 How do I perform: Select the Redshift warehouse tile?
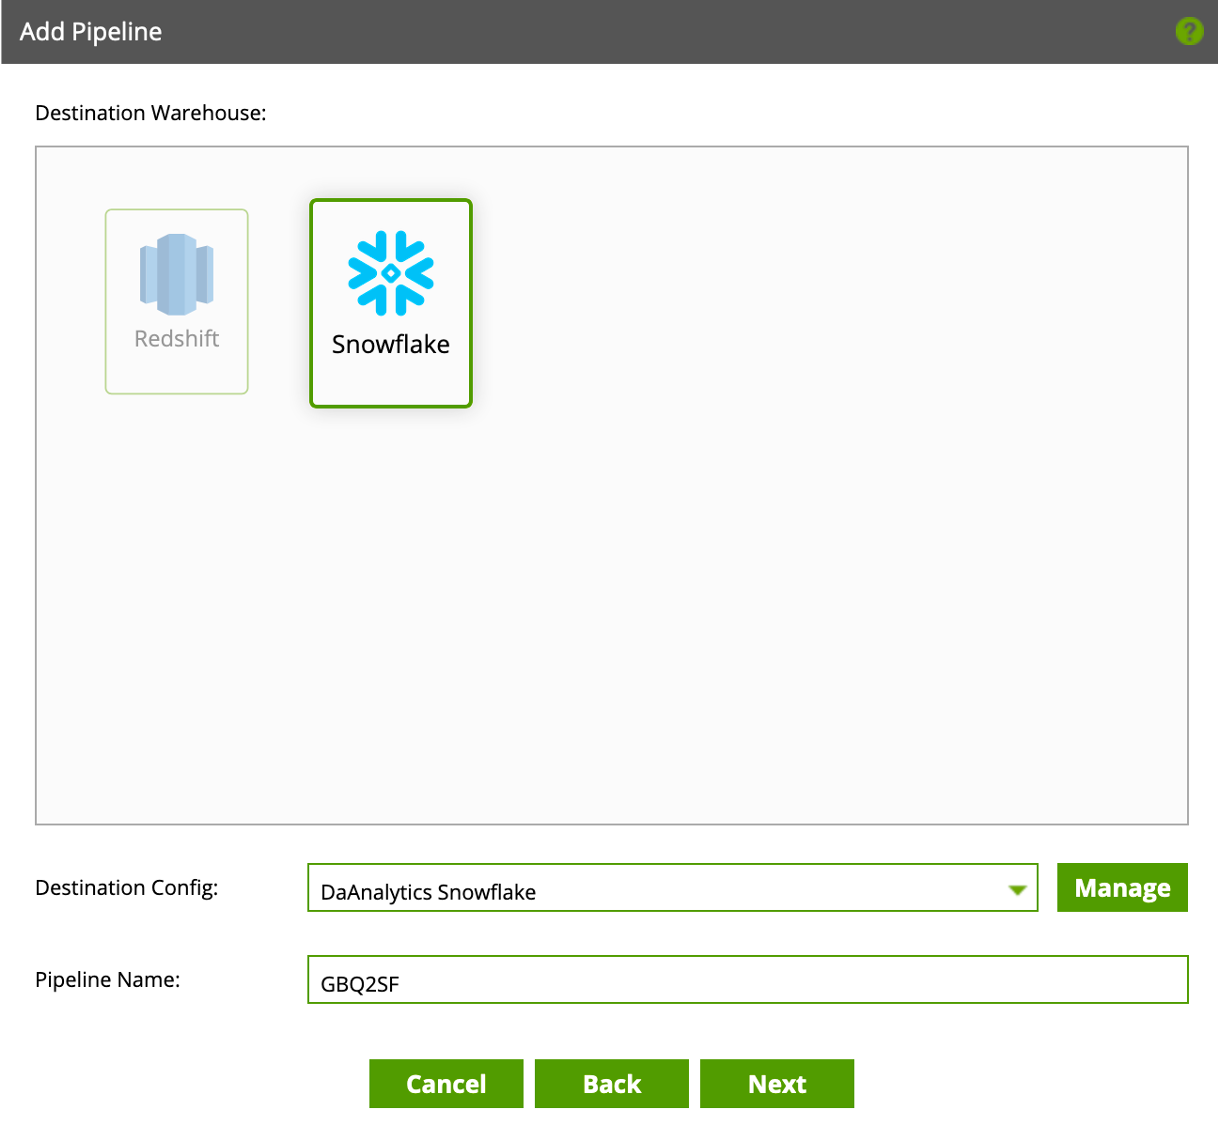click(177, 301)
